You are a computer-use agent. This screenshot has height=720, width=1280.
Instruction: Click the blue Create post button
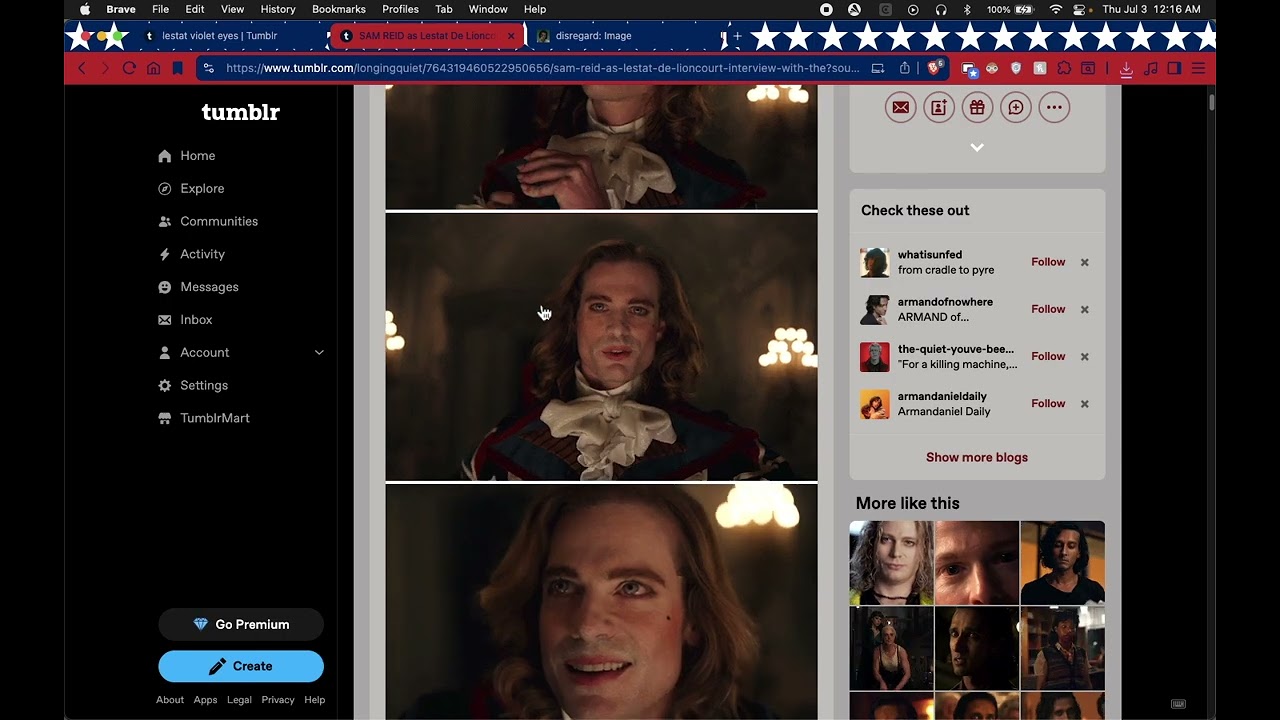coord(241,666)
